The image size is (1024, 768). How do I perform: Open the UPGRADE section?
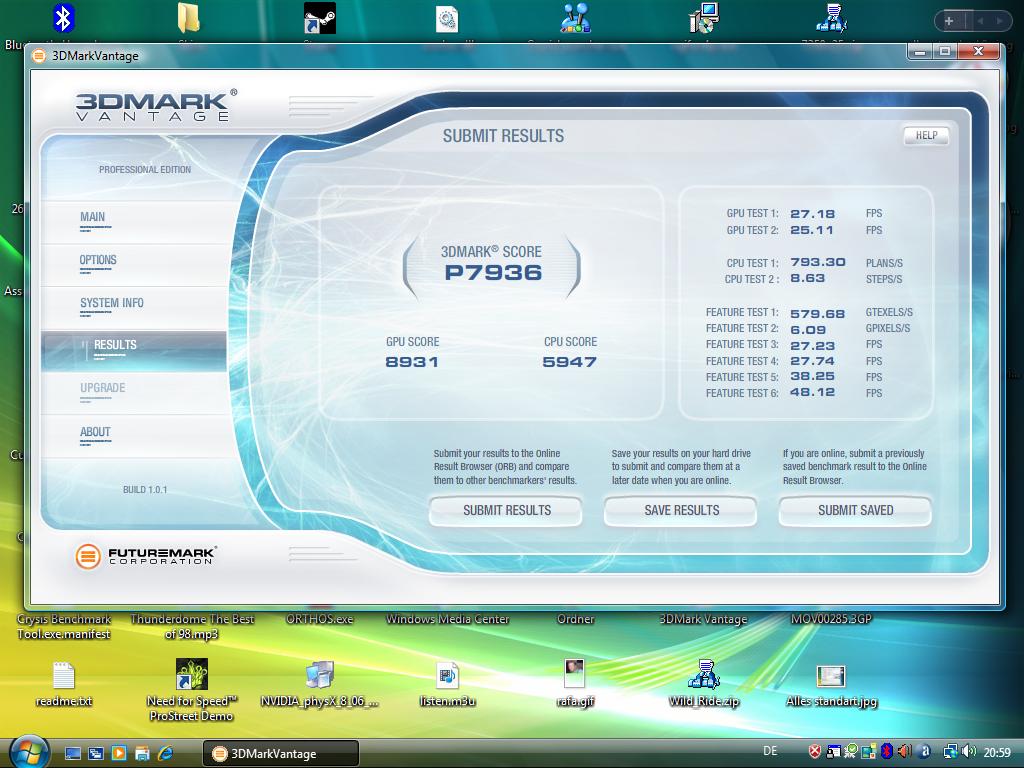click(x=134, y=392)
